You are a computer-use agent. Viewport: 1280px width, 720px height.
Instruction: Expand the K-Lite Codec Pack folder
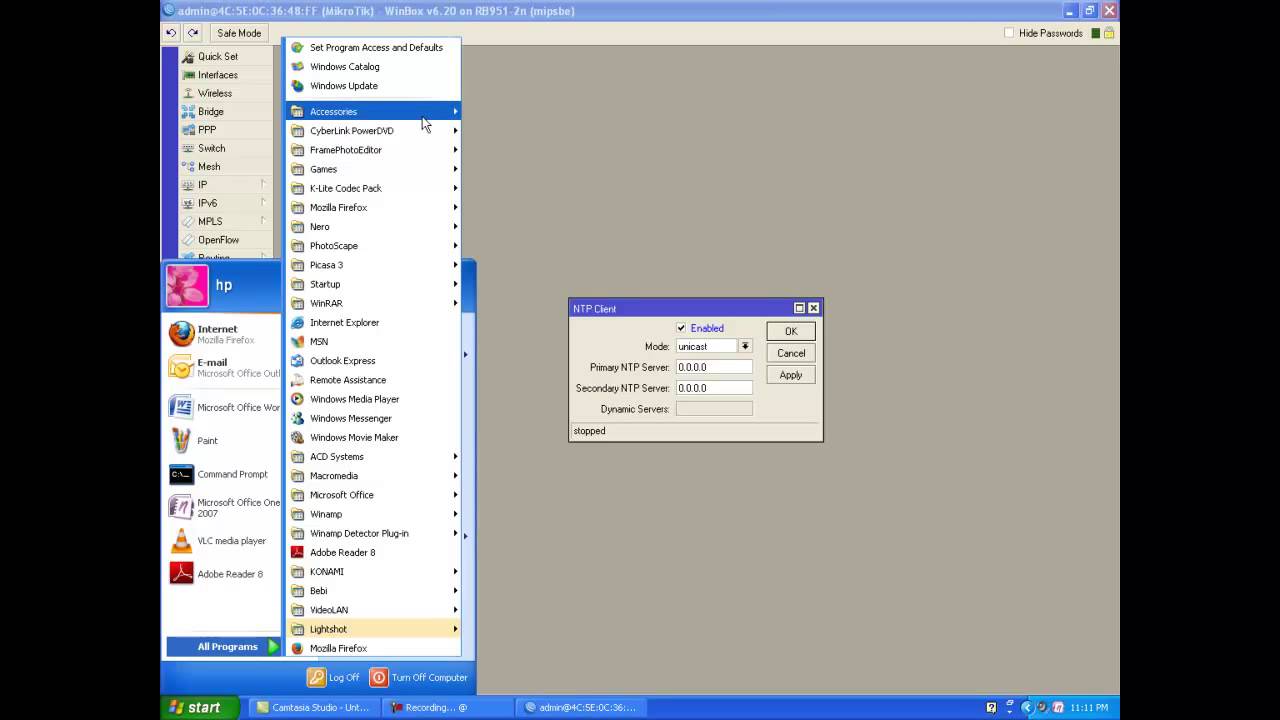coord(373,188)
